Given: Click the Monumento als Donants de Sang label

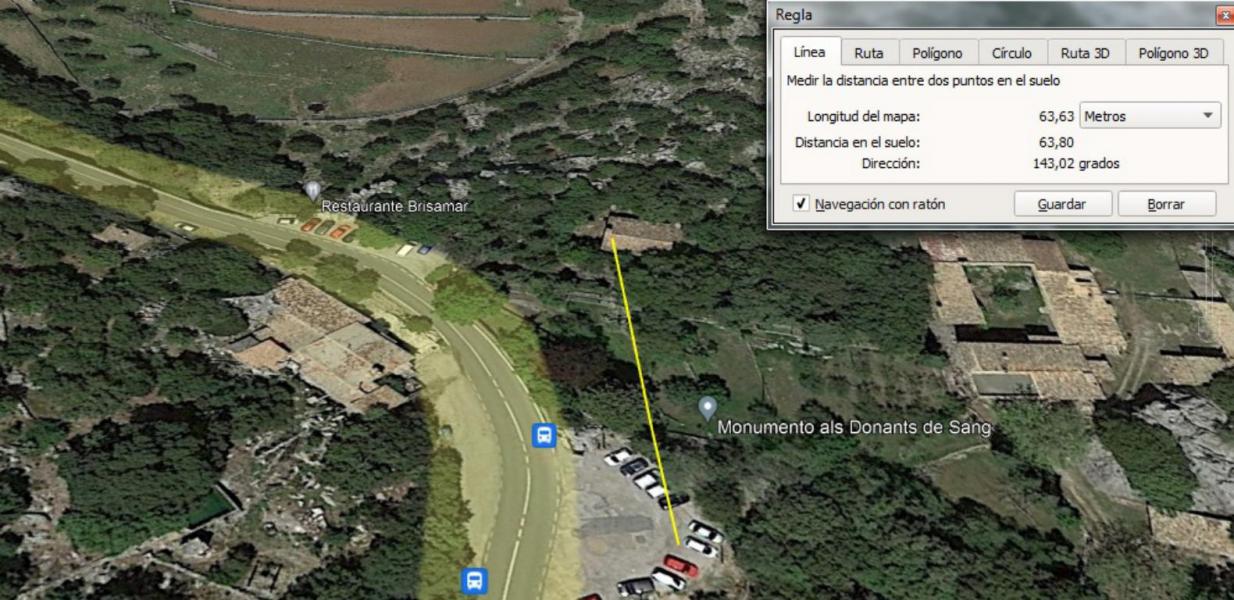Looking at the screenshot, I should pos(855,427).
